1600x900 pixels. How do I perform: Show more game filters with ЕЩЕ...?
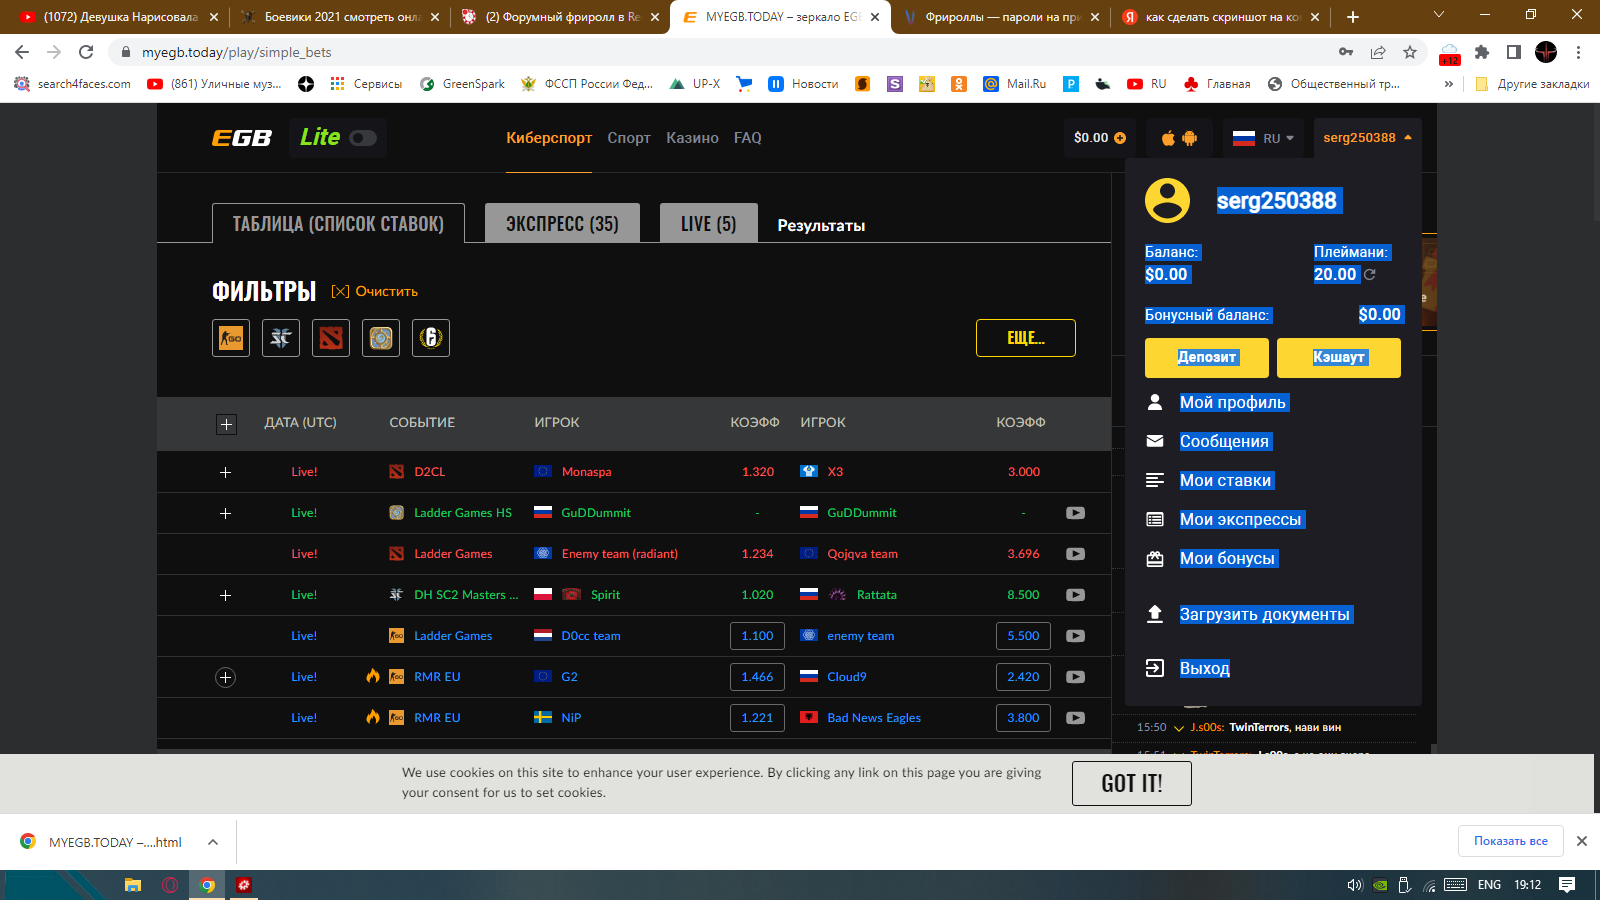click(x=1026, y=338)
